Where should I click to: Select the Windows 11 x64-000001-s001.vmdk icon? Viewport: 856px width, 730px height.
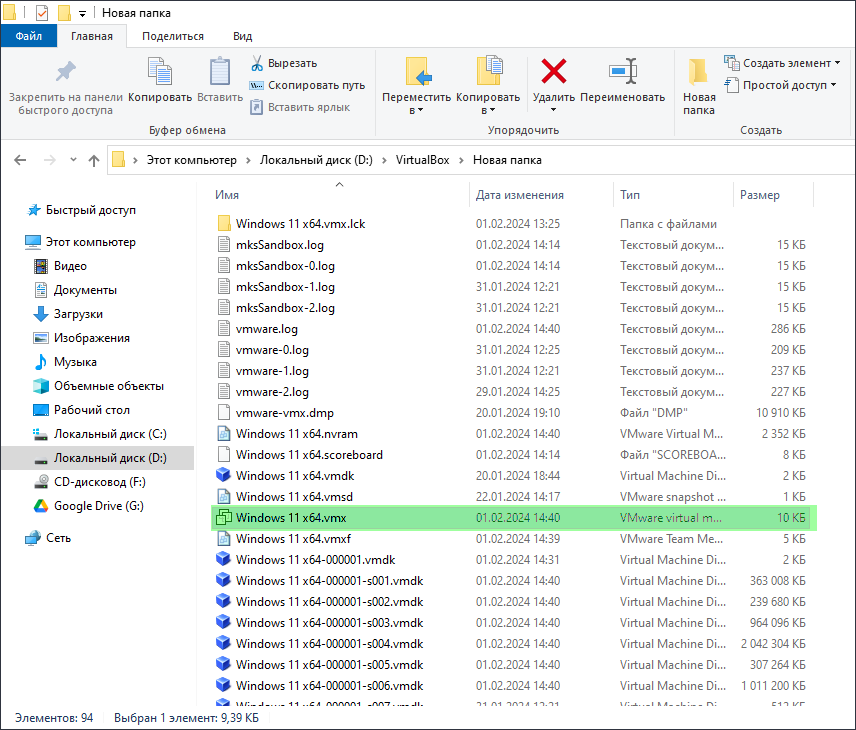pos(223,581)
